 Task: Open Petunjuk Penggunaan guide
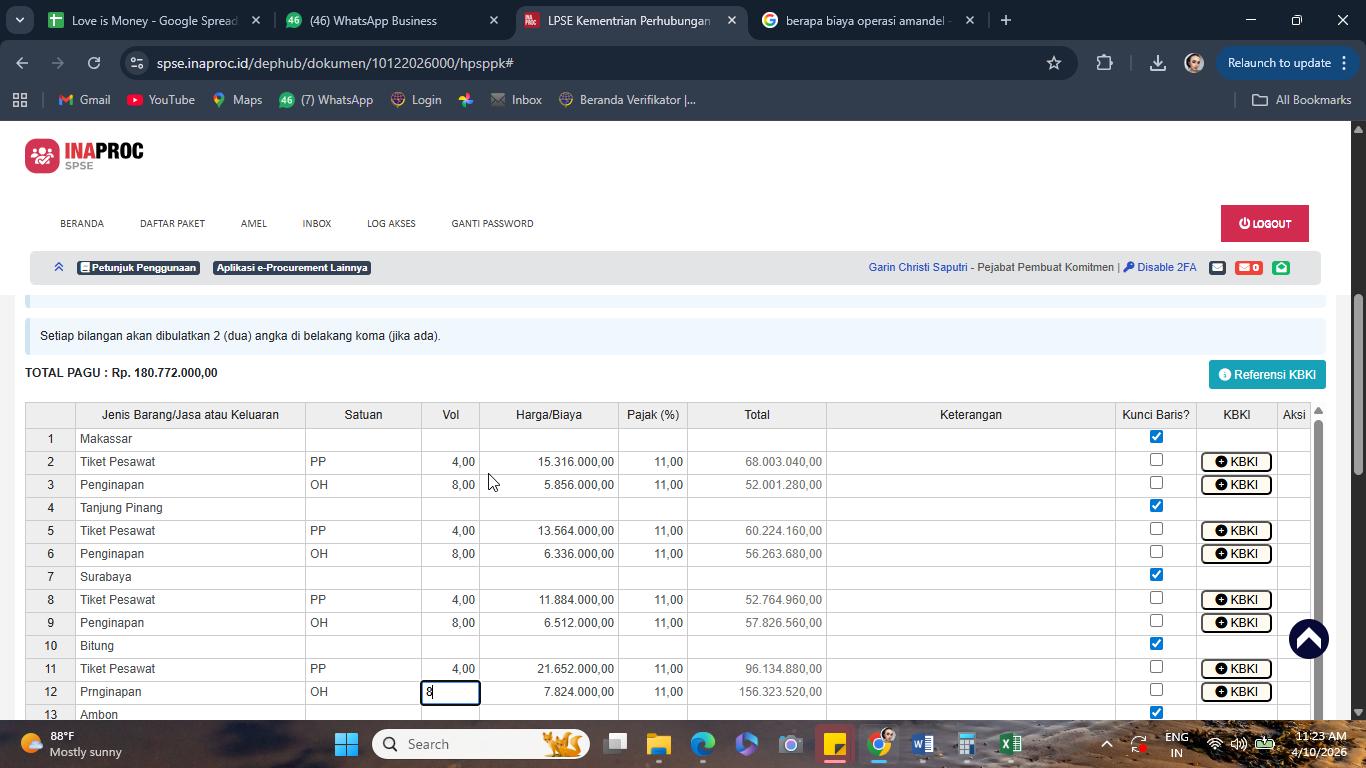click(138, 268)
